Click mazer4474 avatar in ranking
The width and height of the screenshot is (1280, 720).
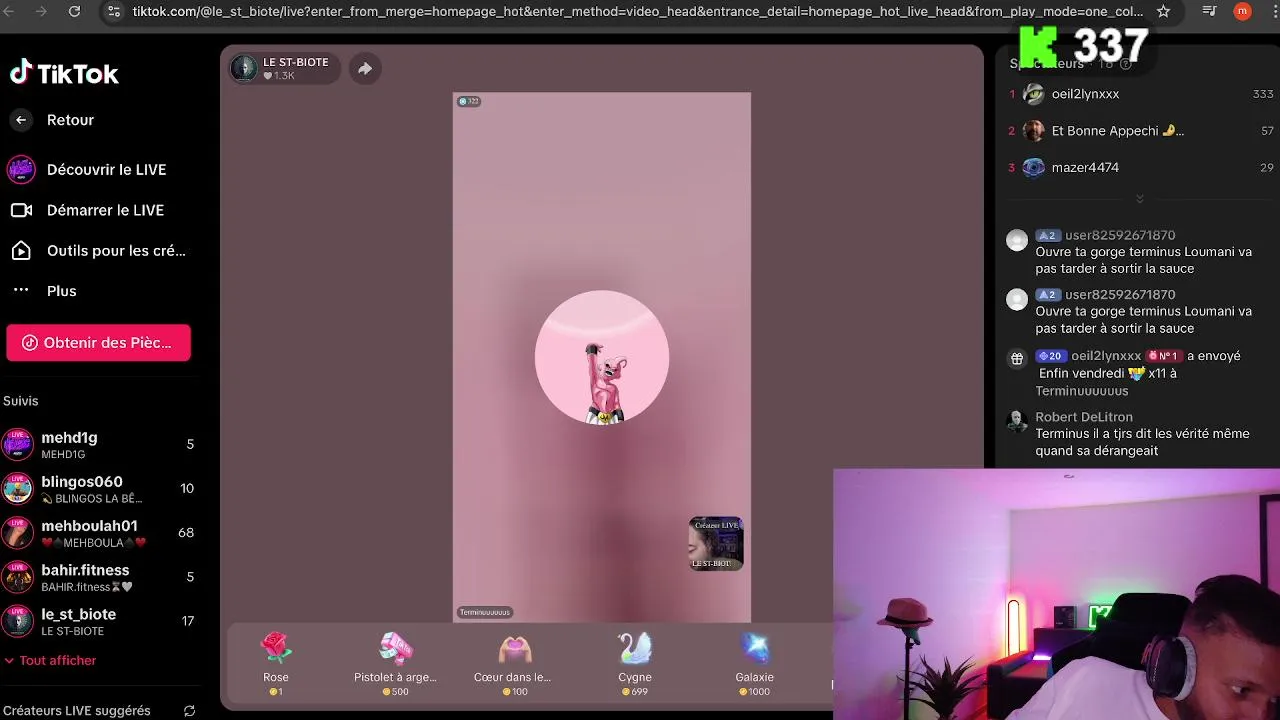[1034, 168]
